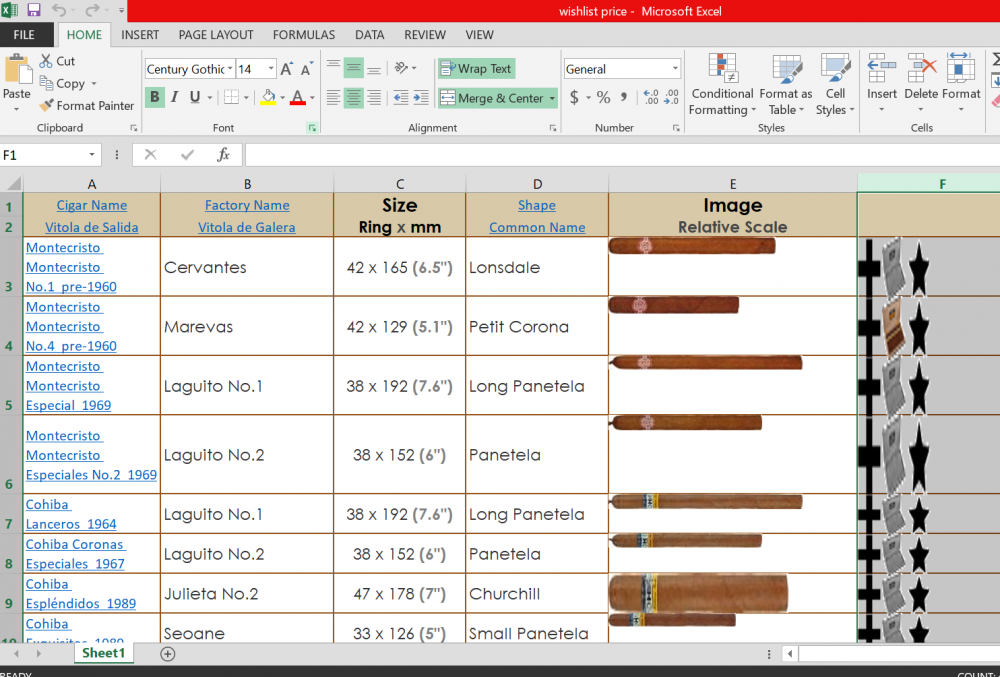
Task: Open Cell Styles gallery
Action: (835, 85)
